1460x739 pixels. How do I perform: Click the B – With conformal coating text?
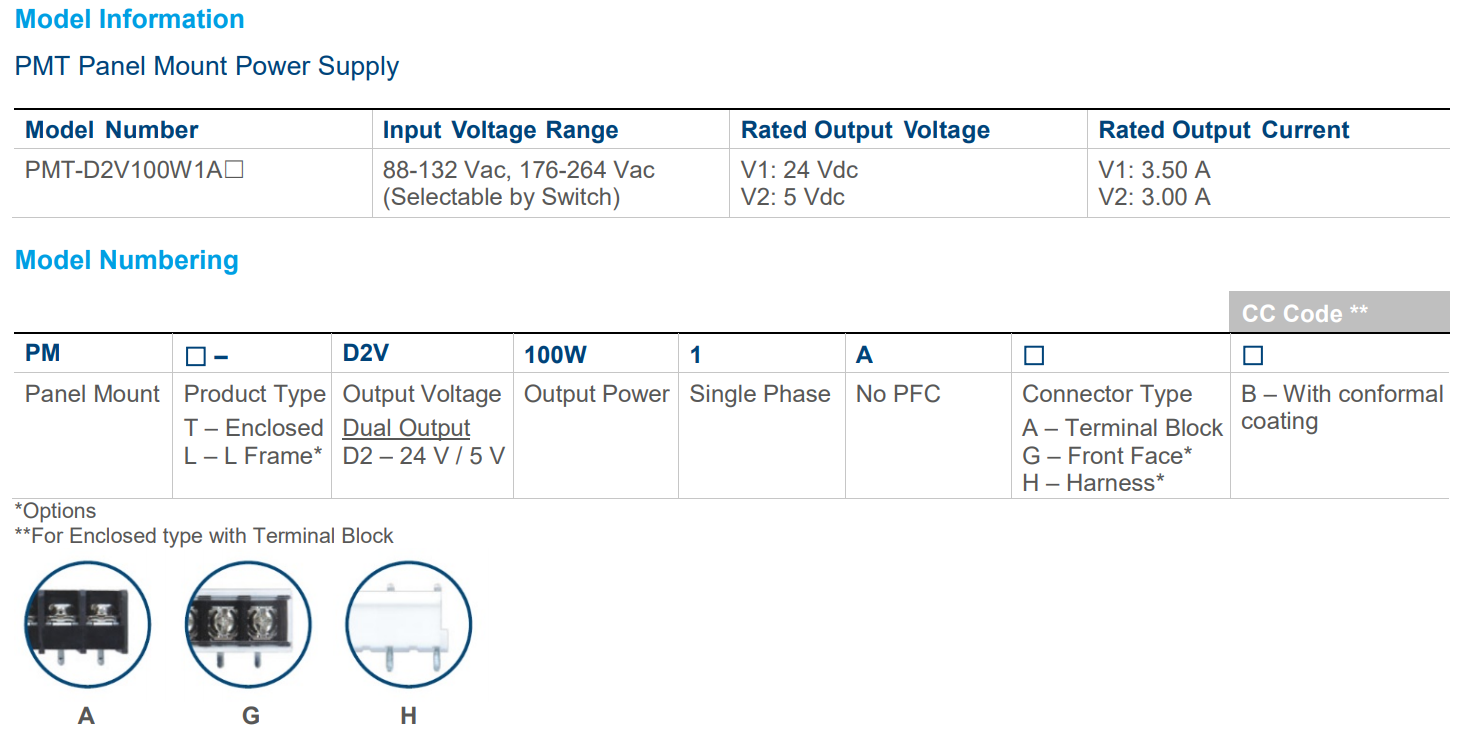click(1341, 407)
